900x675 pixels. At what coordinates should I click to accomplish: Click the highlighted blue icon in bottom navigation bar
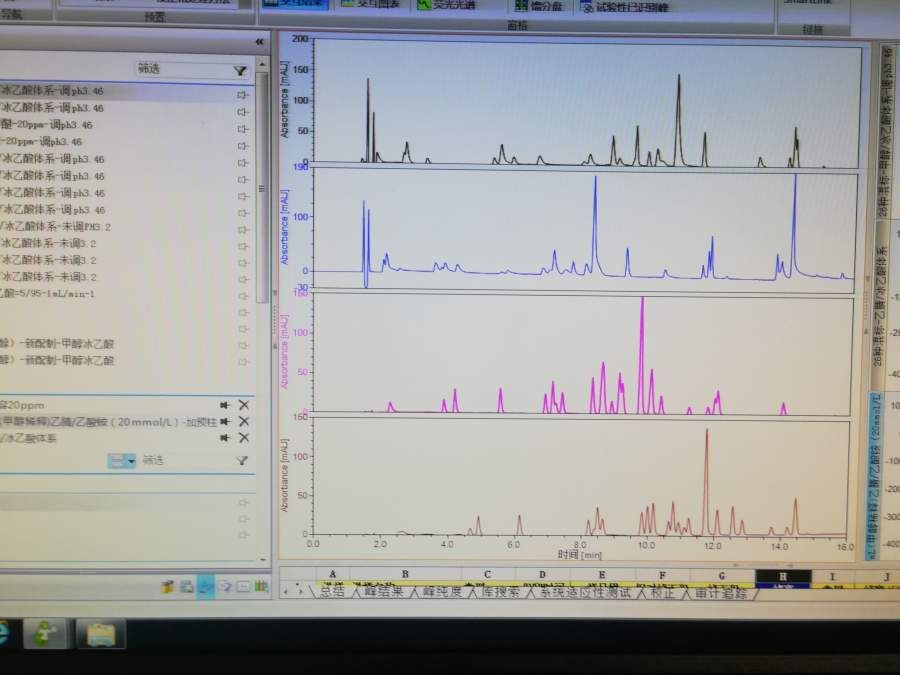[205, 587]
